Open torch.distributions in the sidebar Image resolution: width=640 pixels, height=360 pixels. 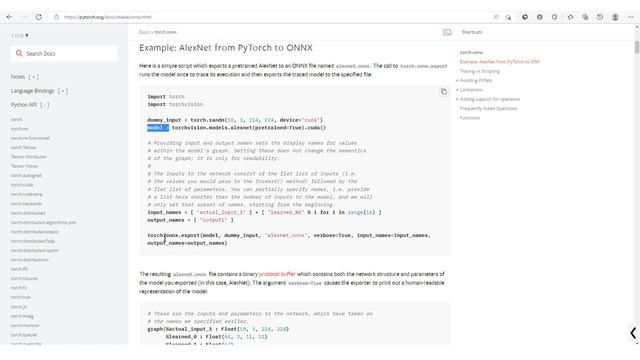pyautogui.click(x=29, y=260)
